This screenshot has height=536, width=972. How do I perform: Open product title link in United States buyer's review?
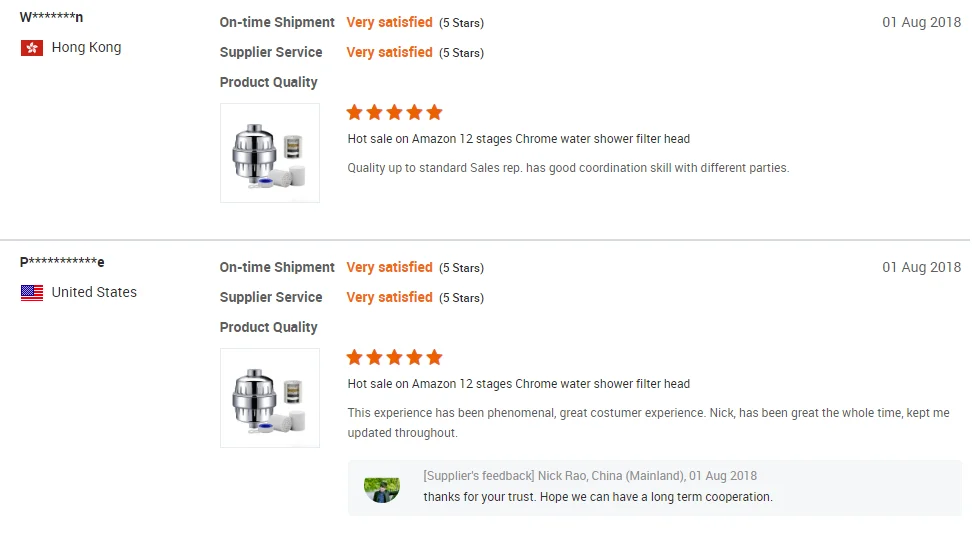tap(518, 384)
